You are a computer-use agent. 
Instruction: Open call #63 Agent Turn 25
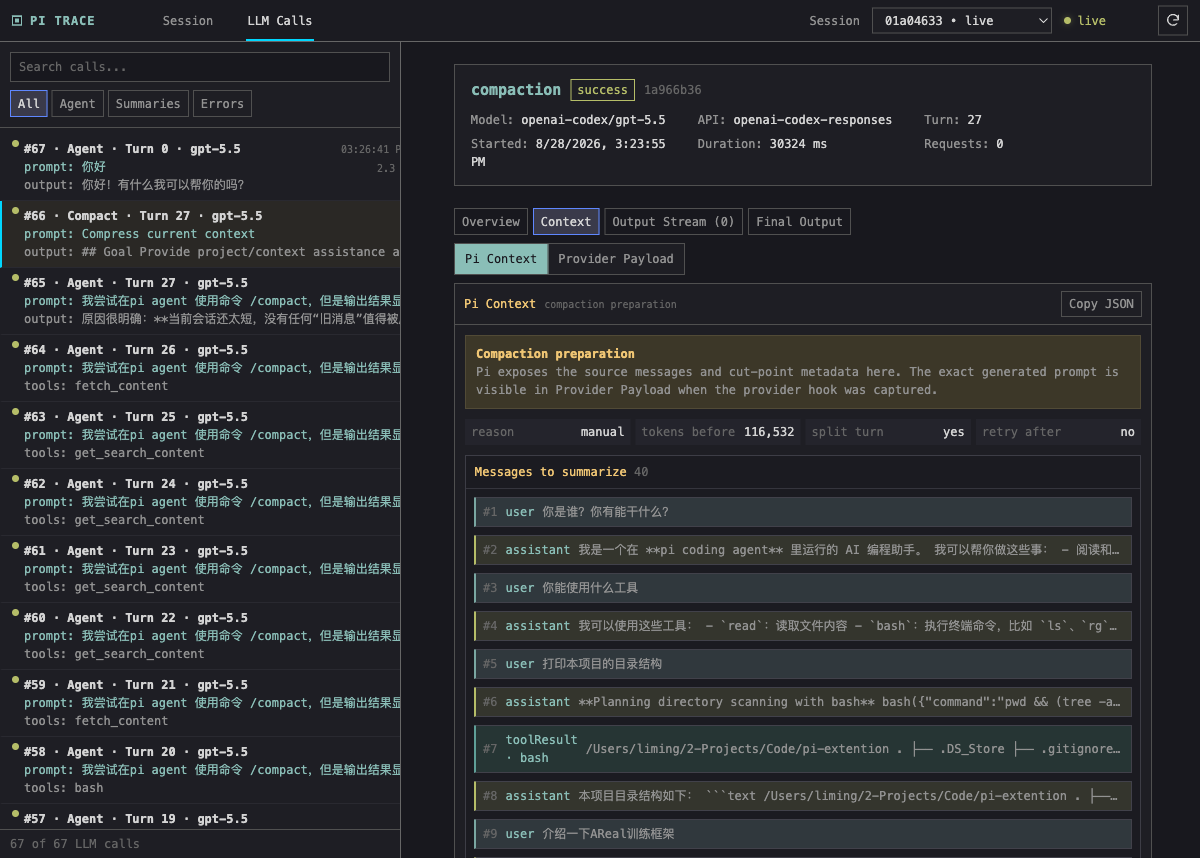(200, 435)
